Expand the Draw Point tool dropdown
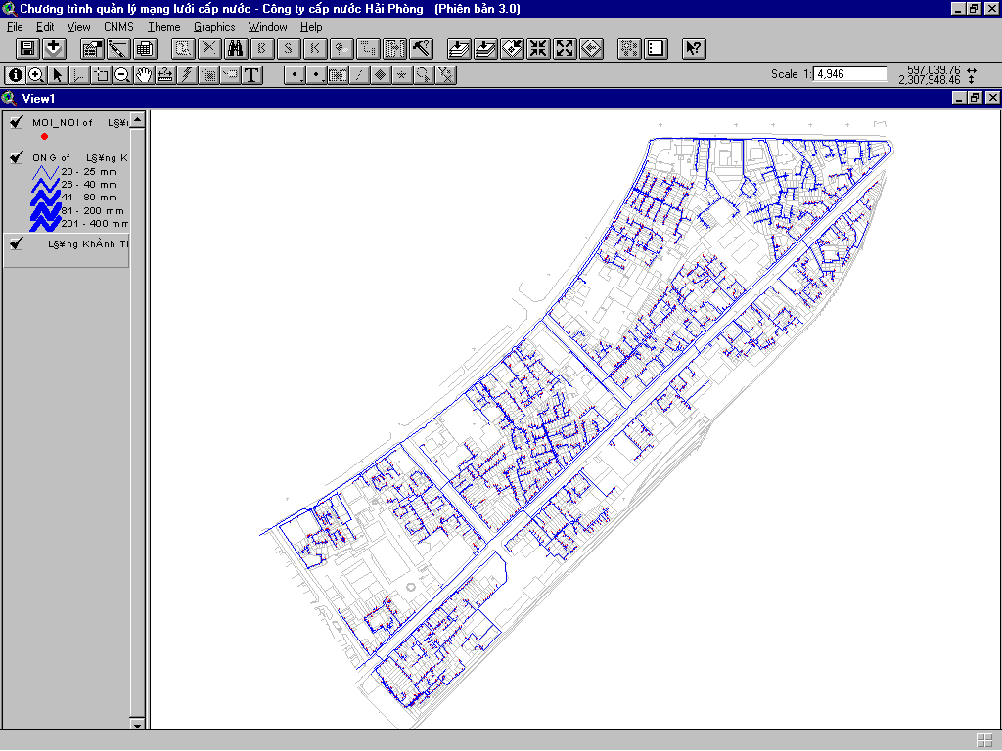The height and width of the screenshot is (751, 1002). coord(294,75)
